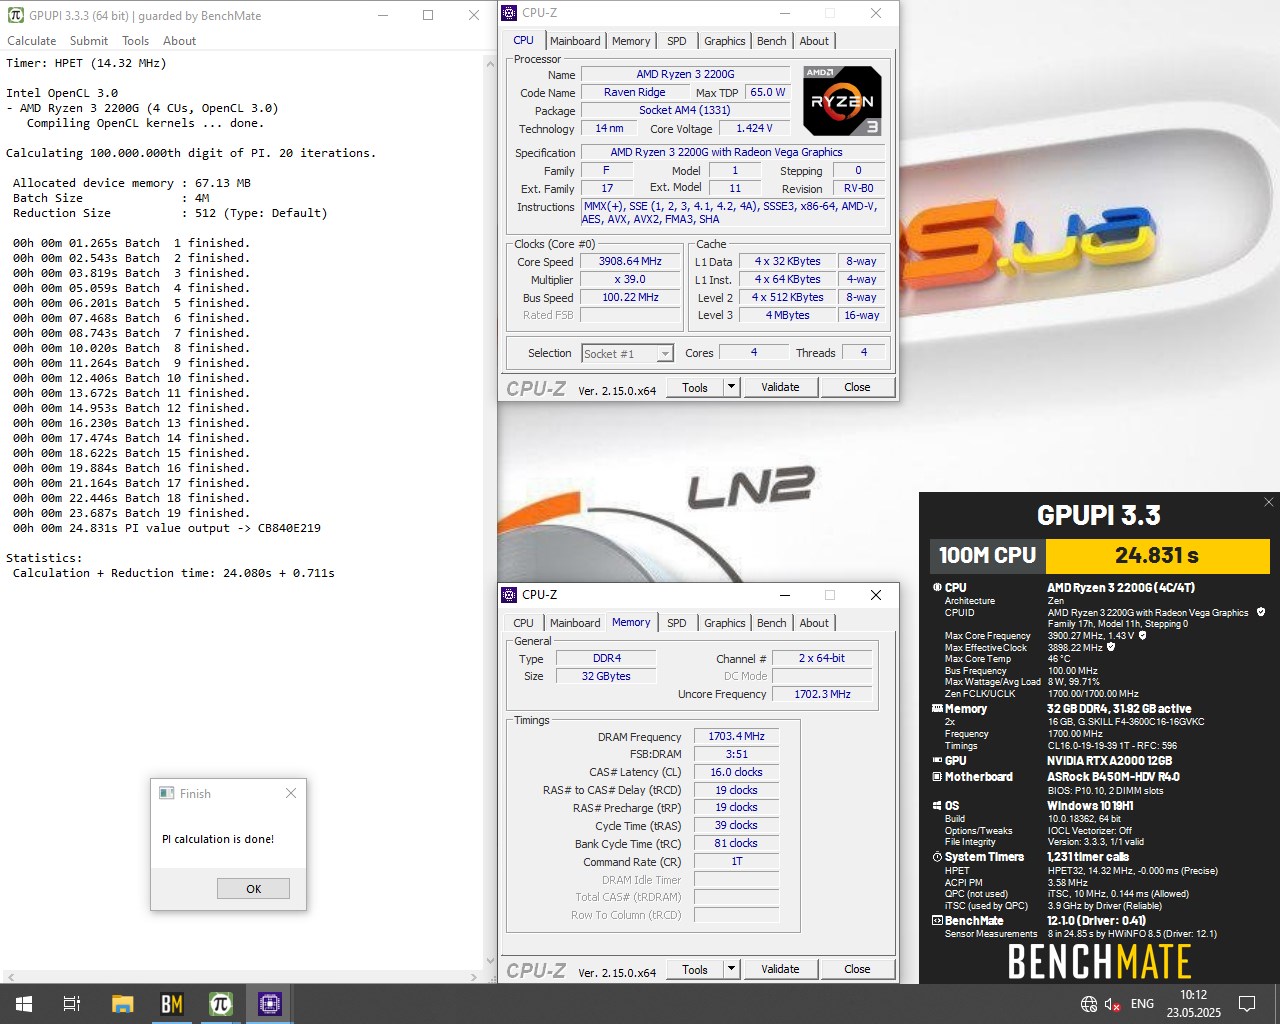The width and height of the screenshot is (1280, 1024).
Task: Open Start menu on the taskbar
Action: (24, 1004)
